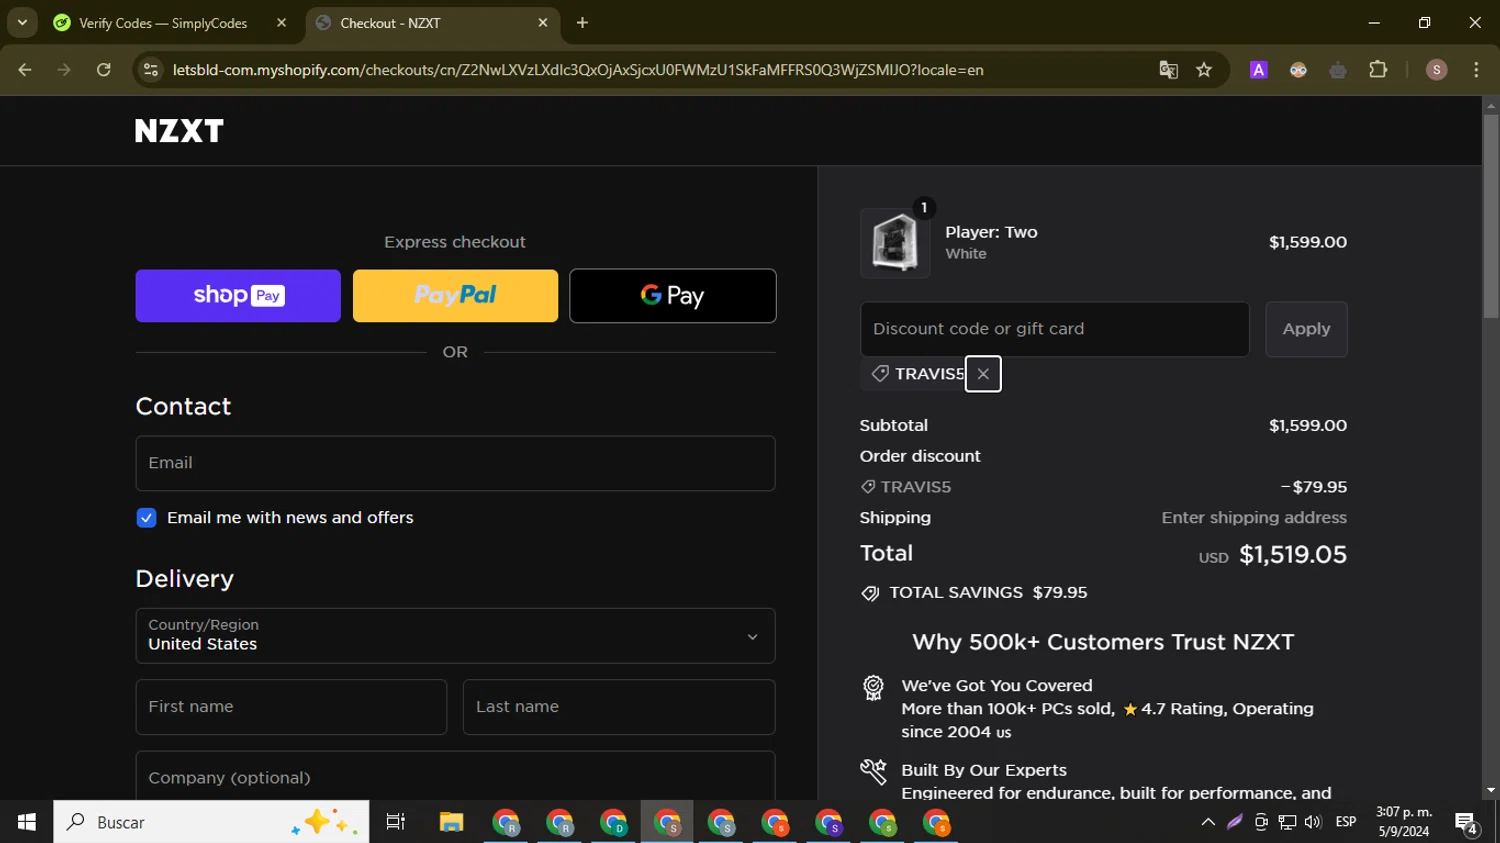Remove the TRAVIS5 discount code
1500x843 pixels.
click(983, 374)
